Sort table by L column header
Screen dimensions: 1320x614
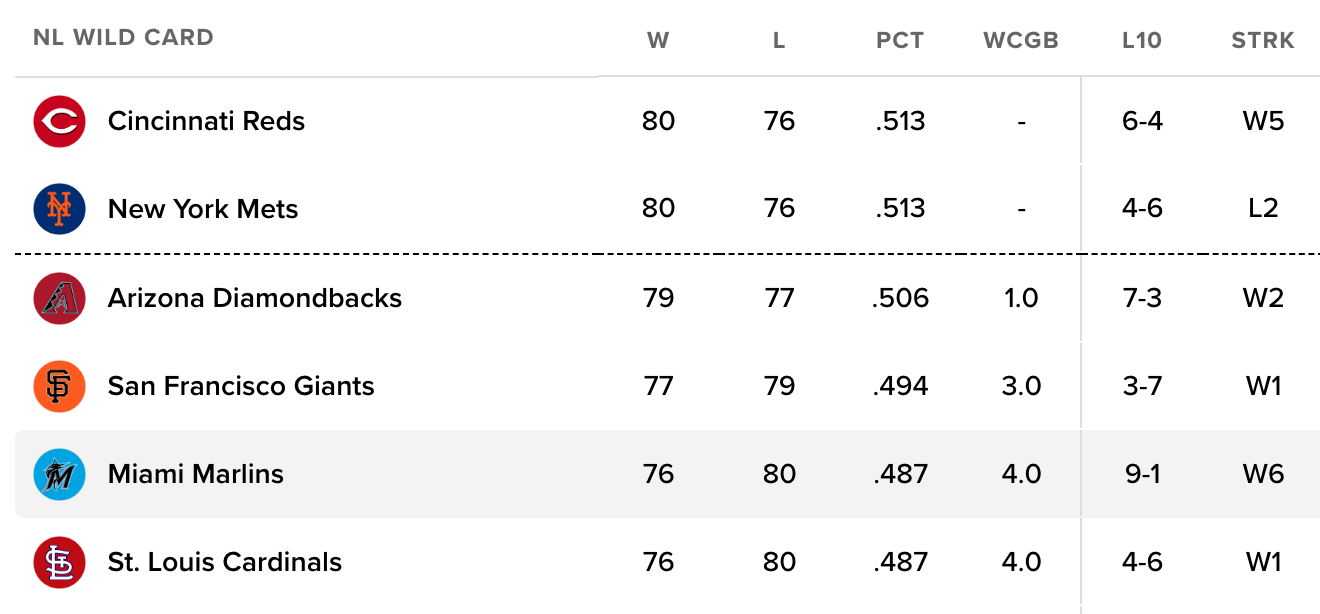pyautogui.click(x=779, y=41)
